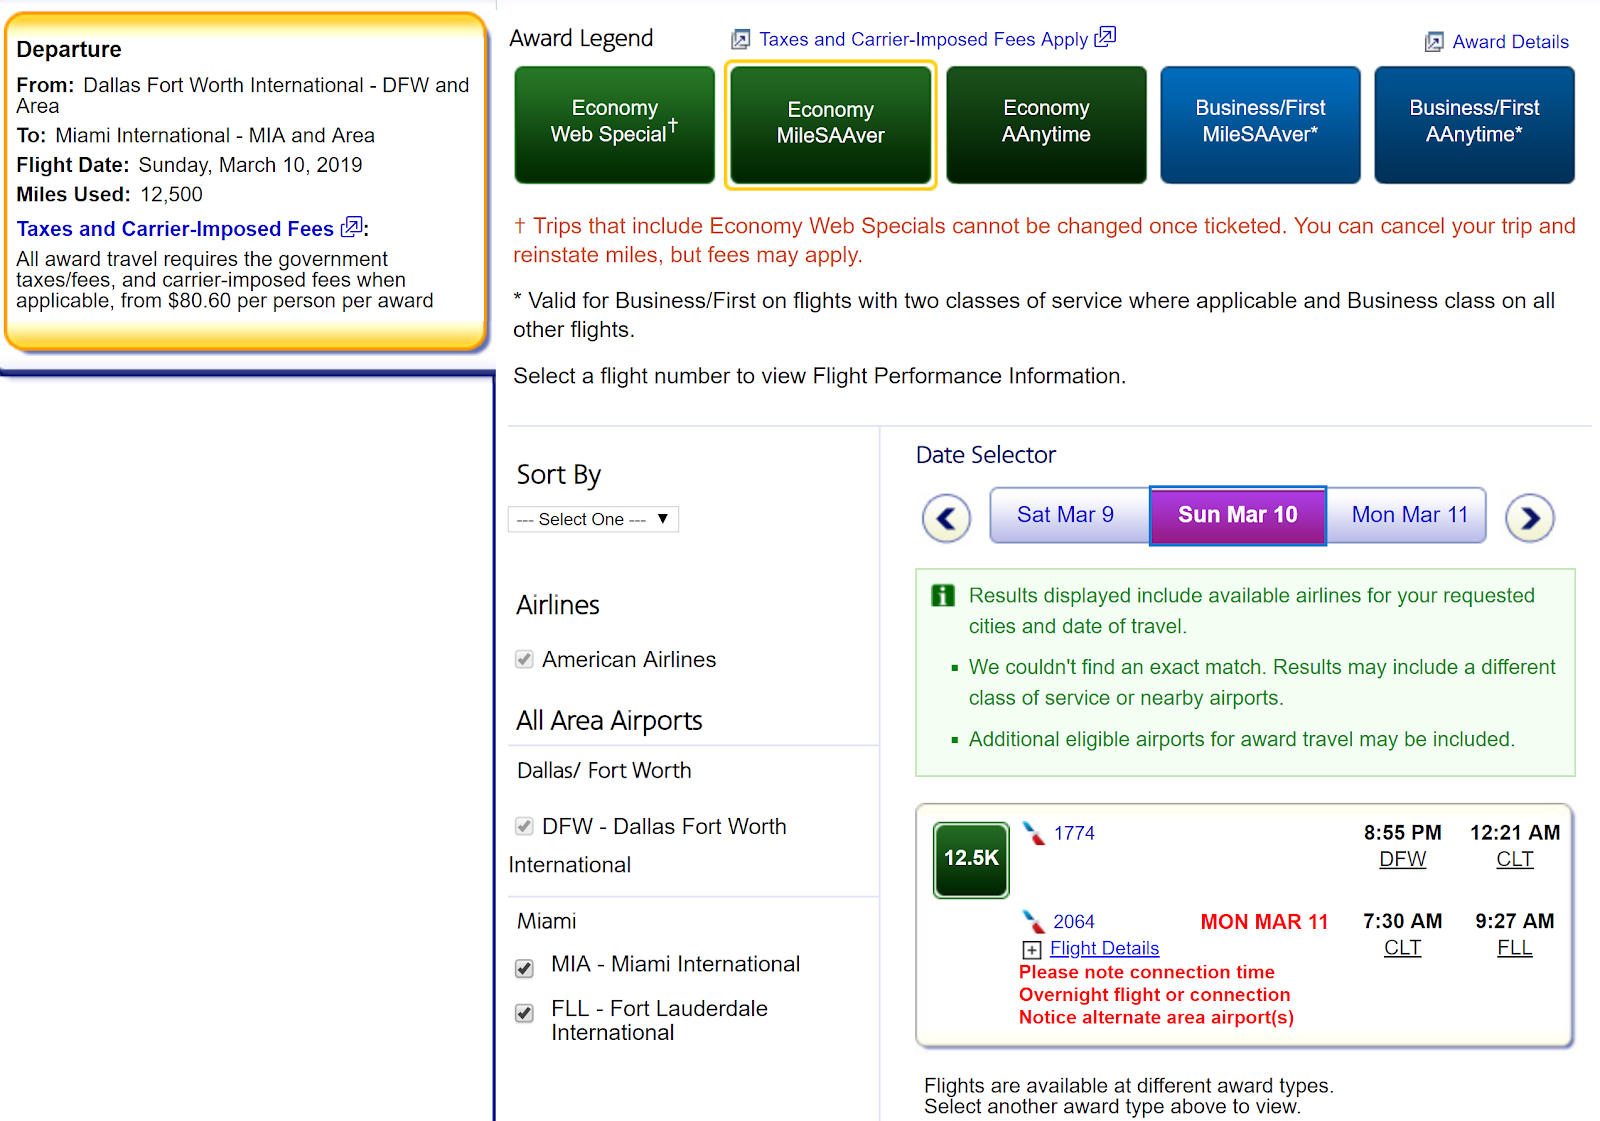Click Miles Used 12,500 text
1600x1121 pixels.
109,195
